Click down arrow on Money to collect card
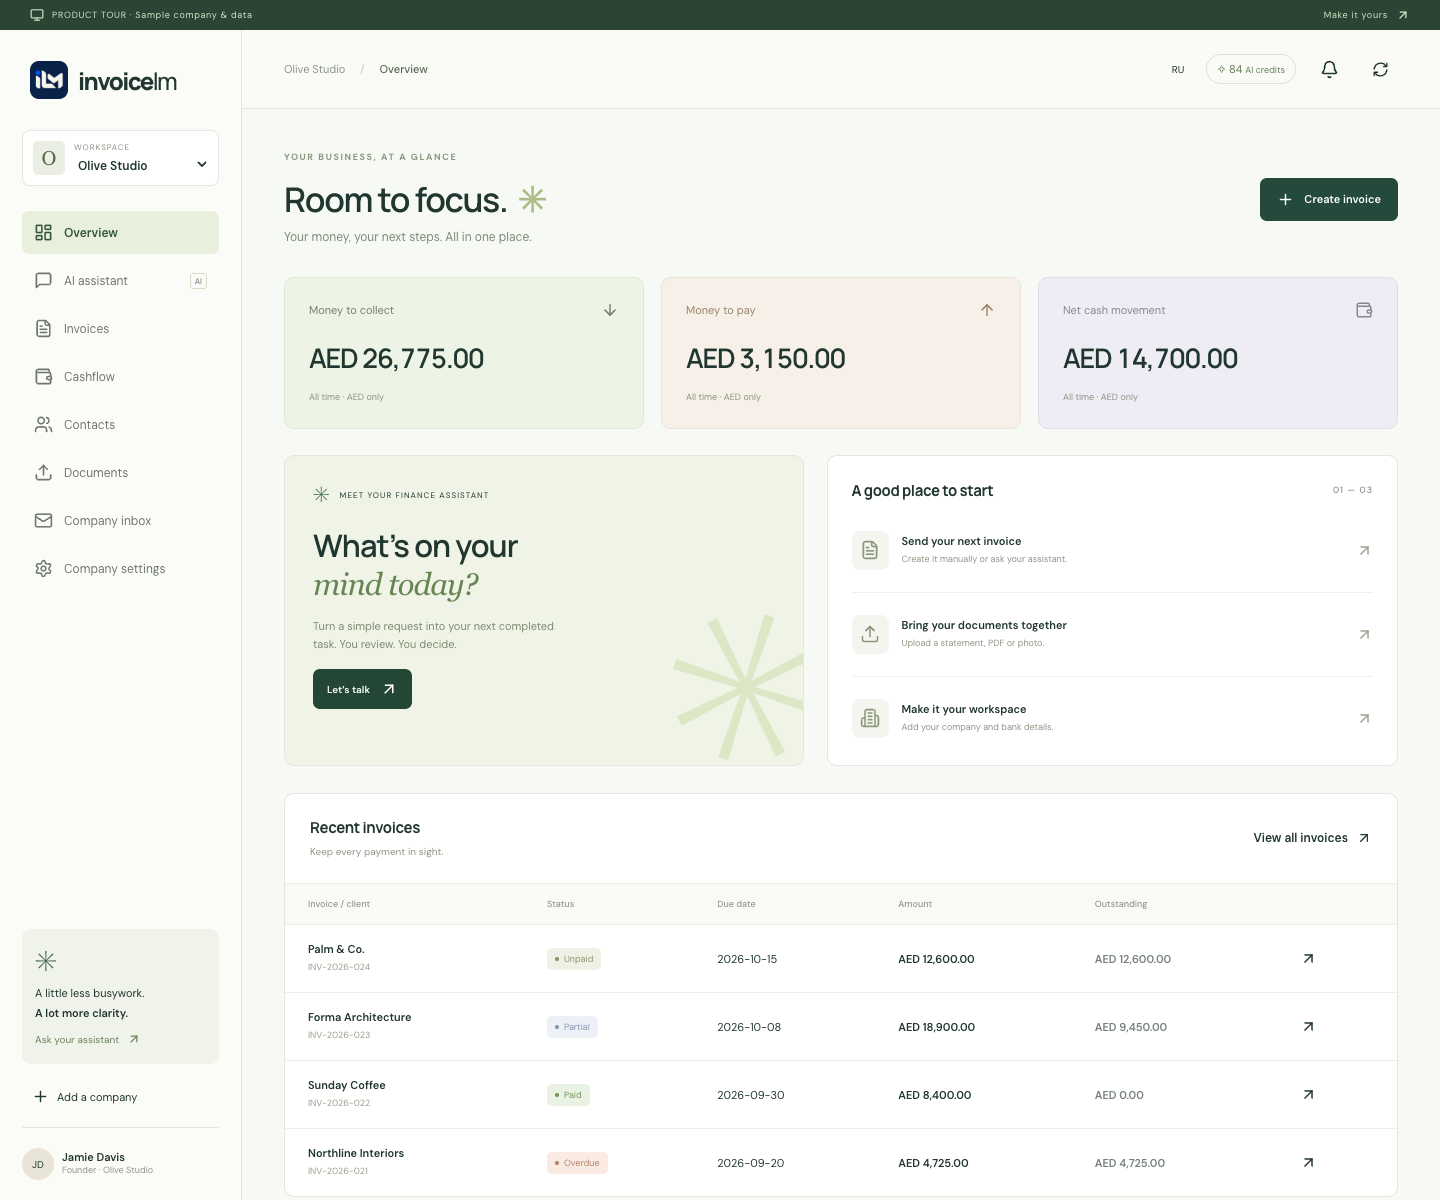Viewport: 1440px width, 1200px height. coord(610,310)
